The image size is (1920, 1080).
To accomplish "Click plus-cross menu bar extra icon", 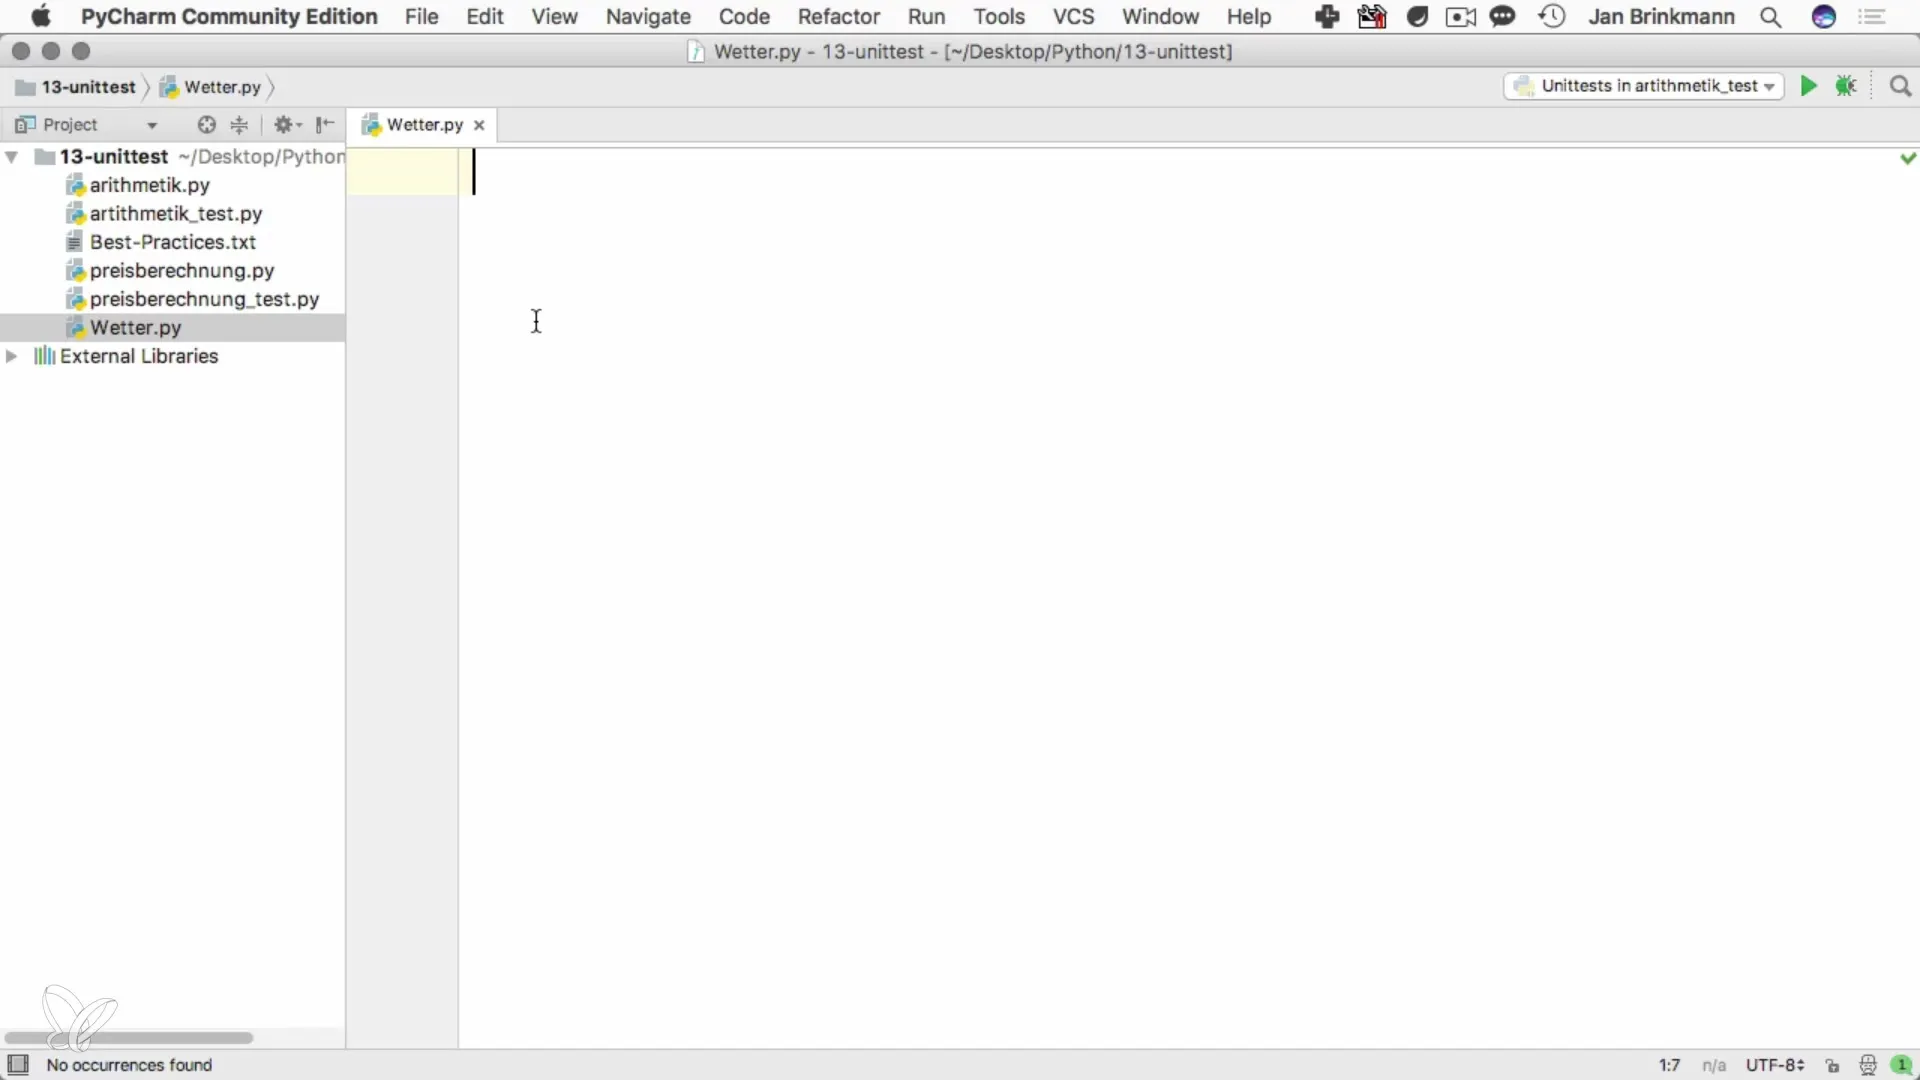I will click(x=1327, y=17).
